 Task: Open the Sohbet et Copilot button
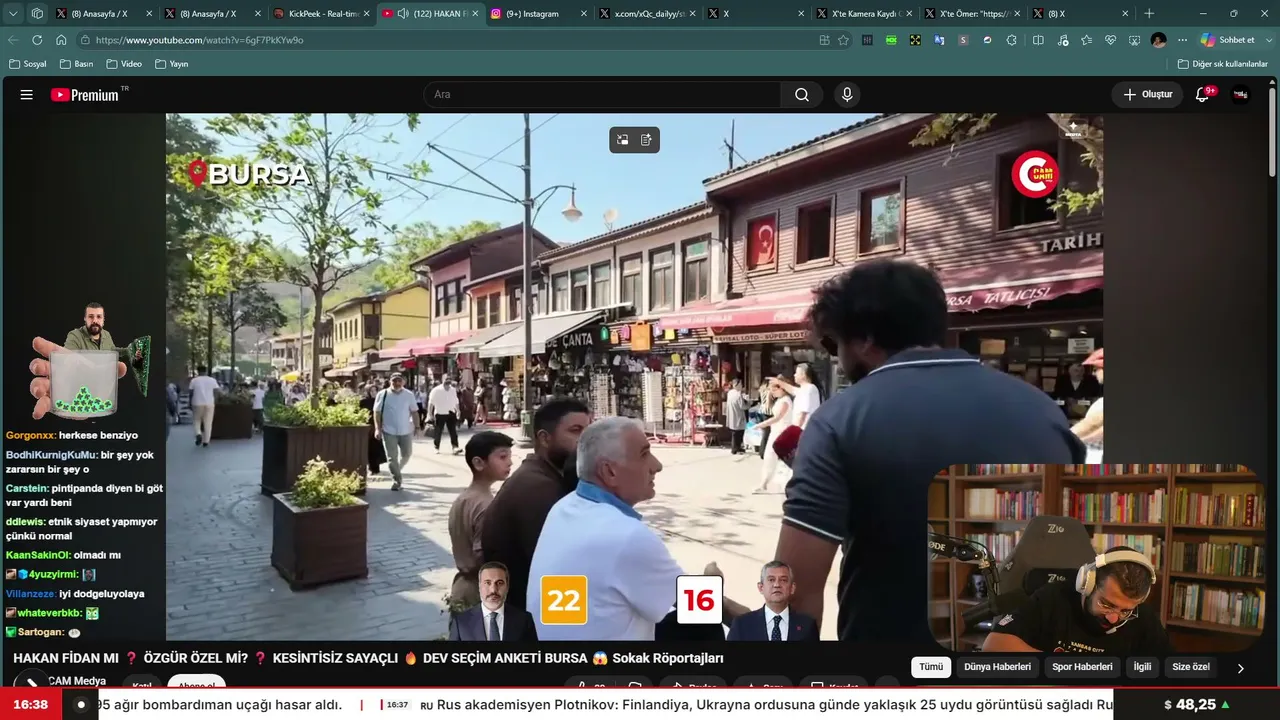coord(1228,40)
